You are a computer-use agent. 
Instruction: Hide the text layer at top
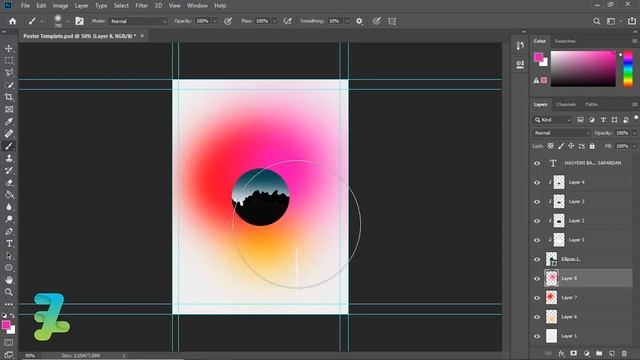(x=537, y=163)
